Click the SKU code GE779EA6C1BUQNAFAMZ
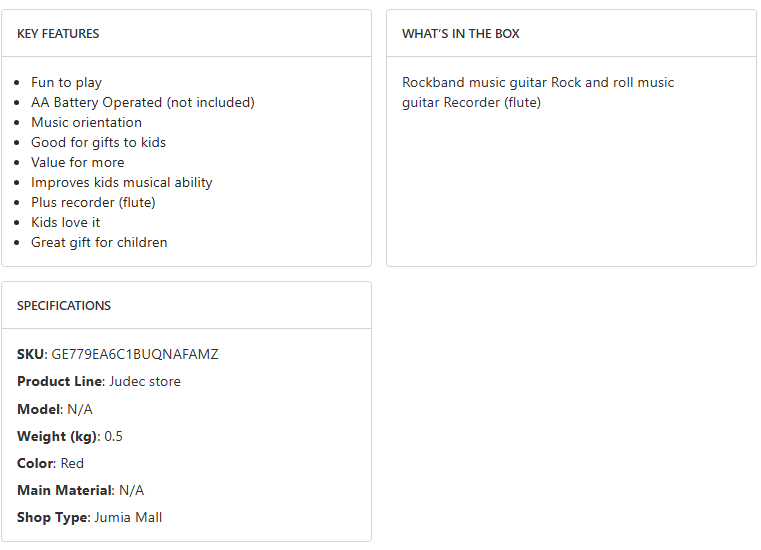This screenshot has height=550, width=761. point(135,354)
